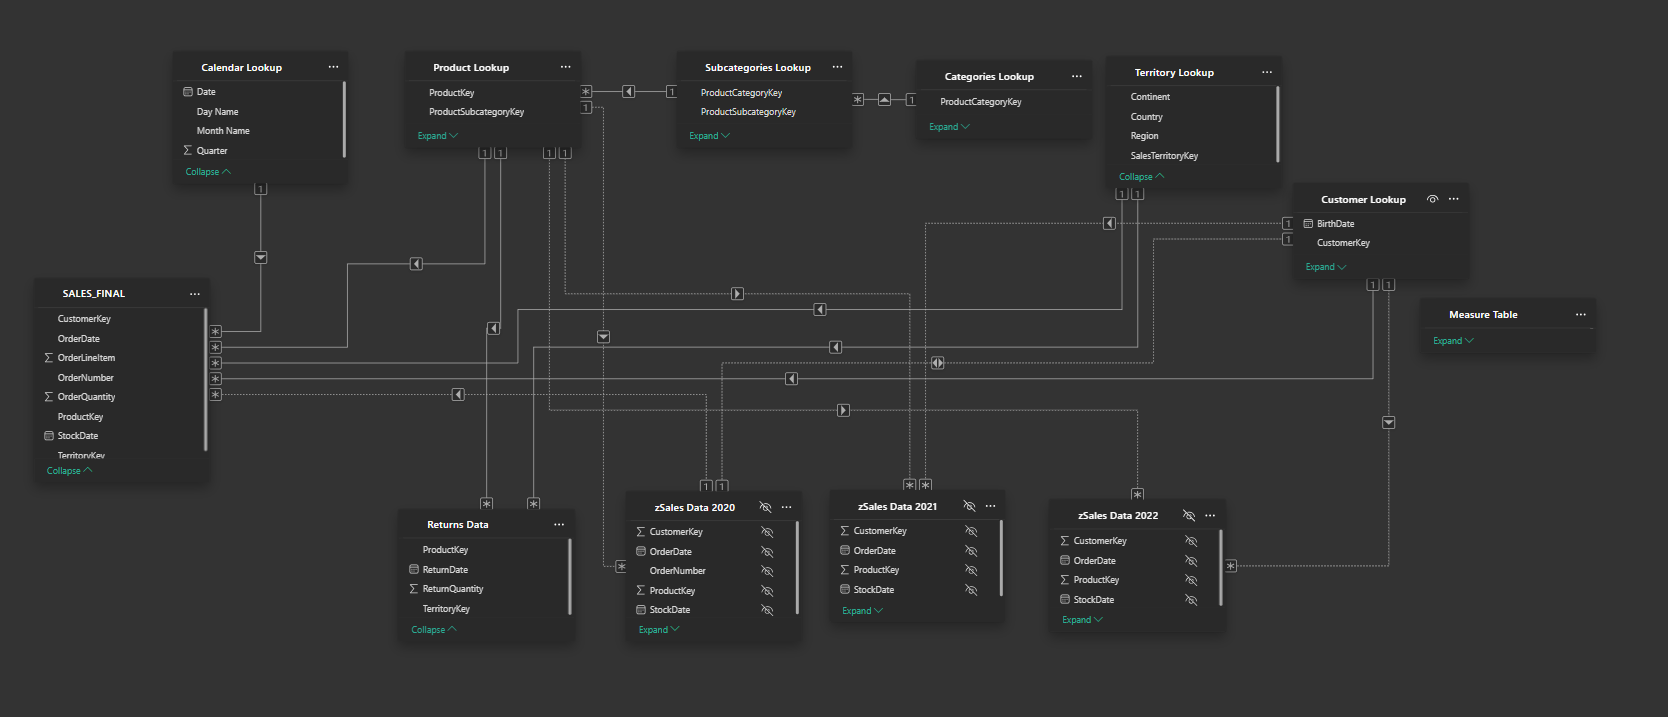
Task: Collapse the Territory Lookup table
Action: click(x=1141, y=177)
